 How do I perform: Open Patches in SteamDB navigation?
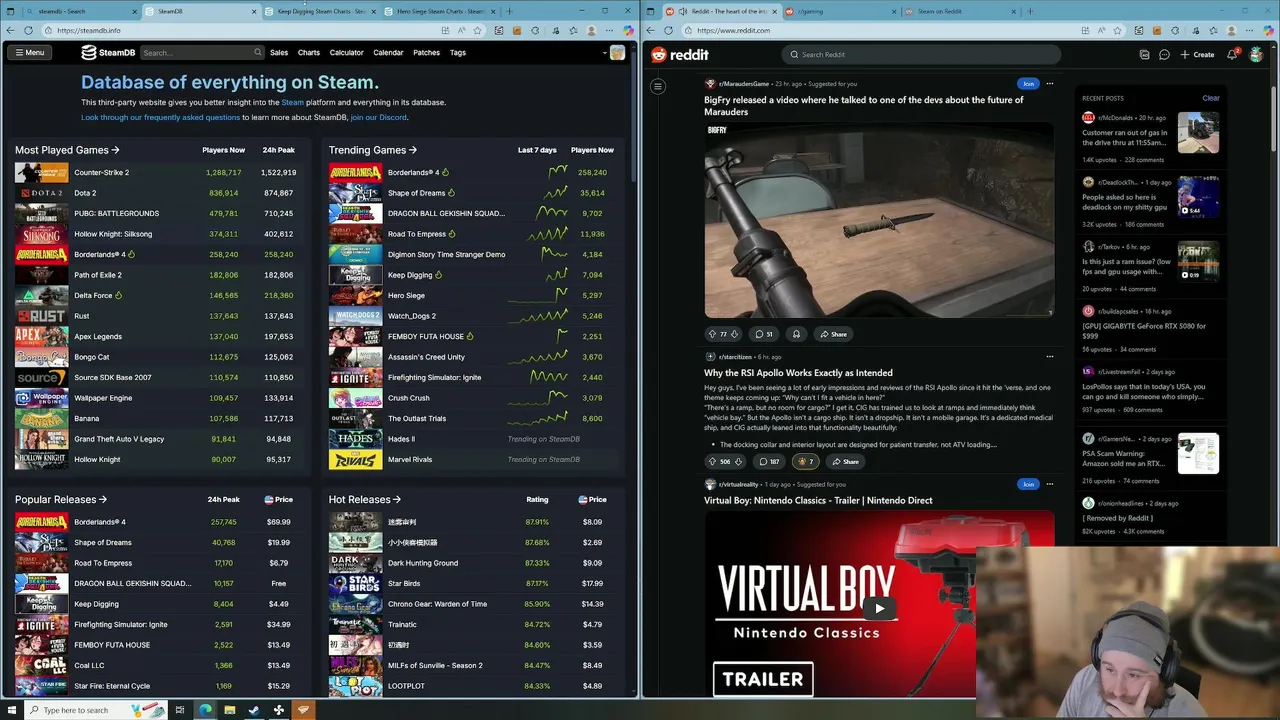tap(427, 52)
